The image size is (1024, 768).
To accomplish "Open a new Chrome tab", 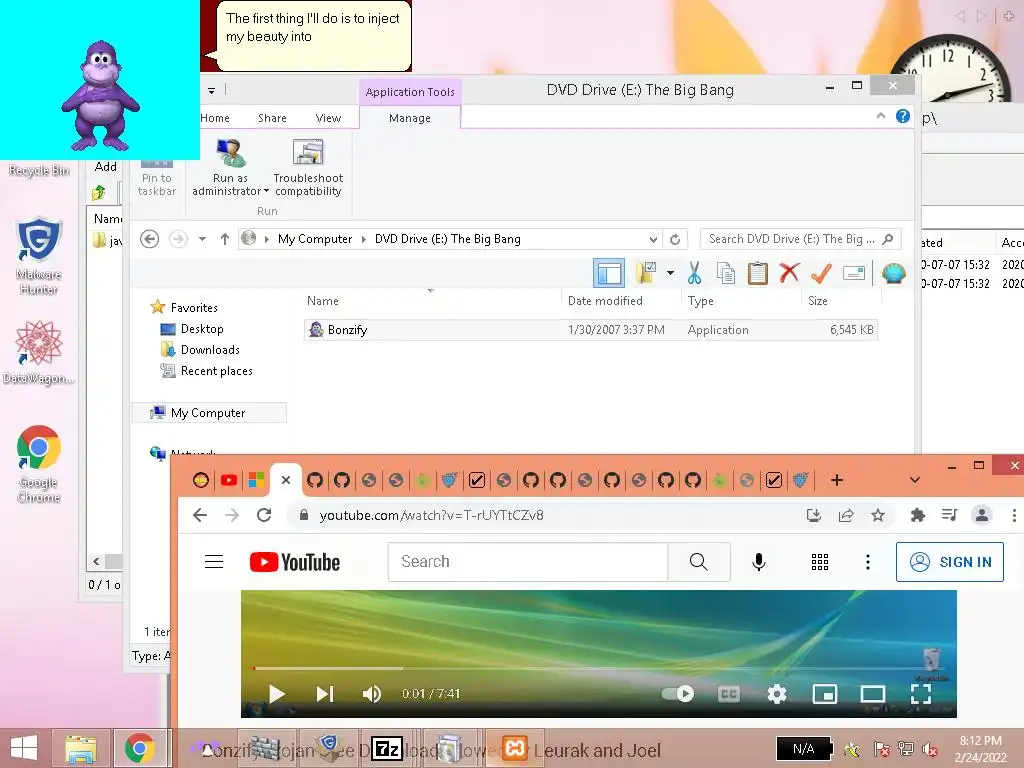I will pyautogui.click(x=837, y=480).
